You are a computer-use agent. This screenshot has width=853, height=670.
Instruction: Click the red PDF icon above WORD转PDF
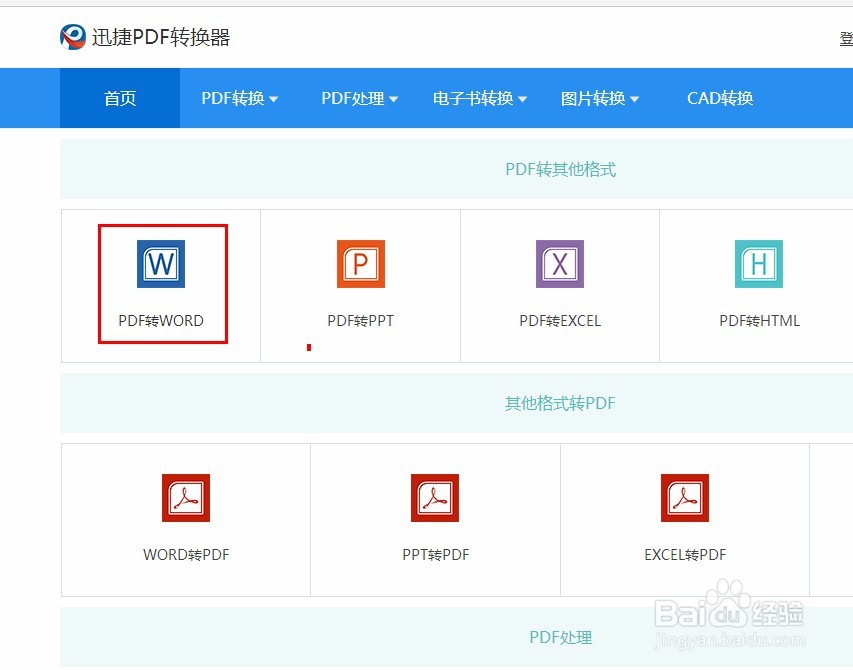pos(186,498)
